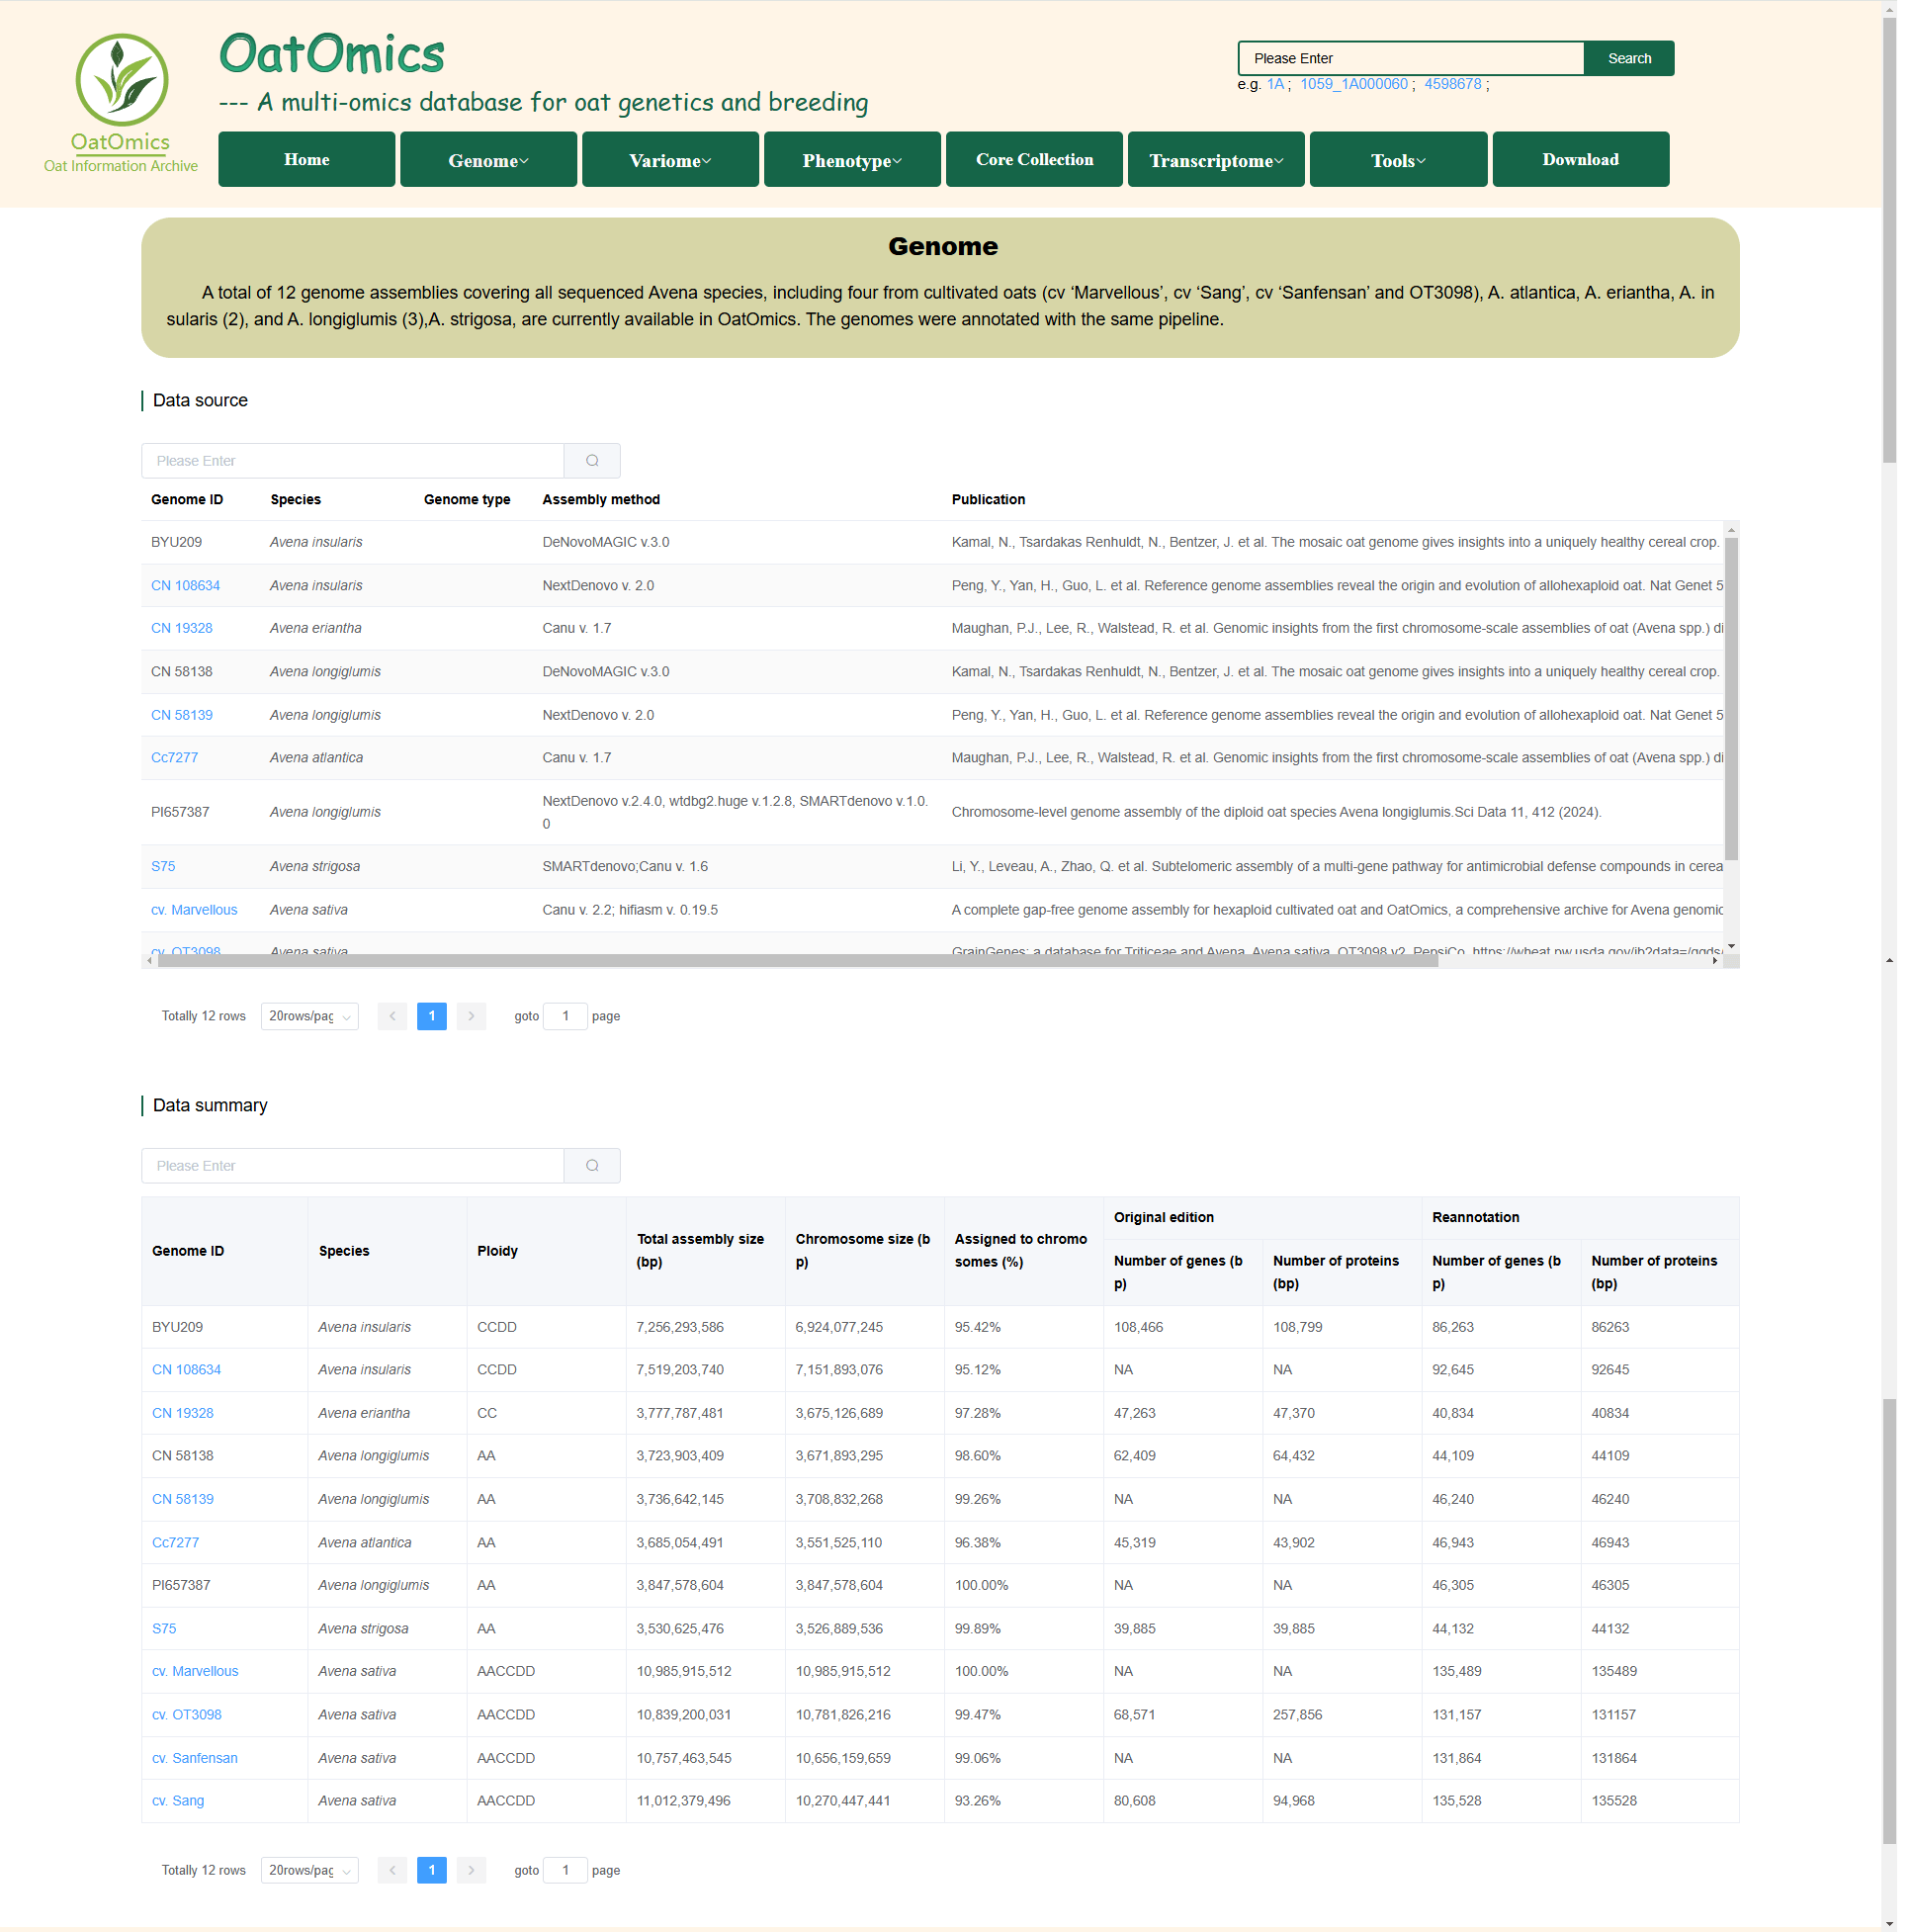Open CN 108634 in Data source table

185,586
